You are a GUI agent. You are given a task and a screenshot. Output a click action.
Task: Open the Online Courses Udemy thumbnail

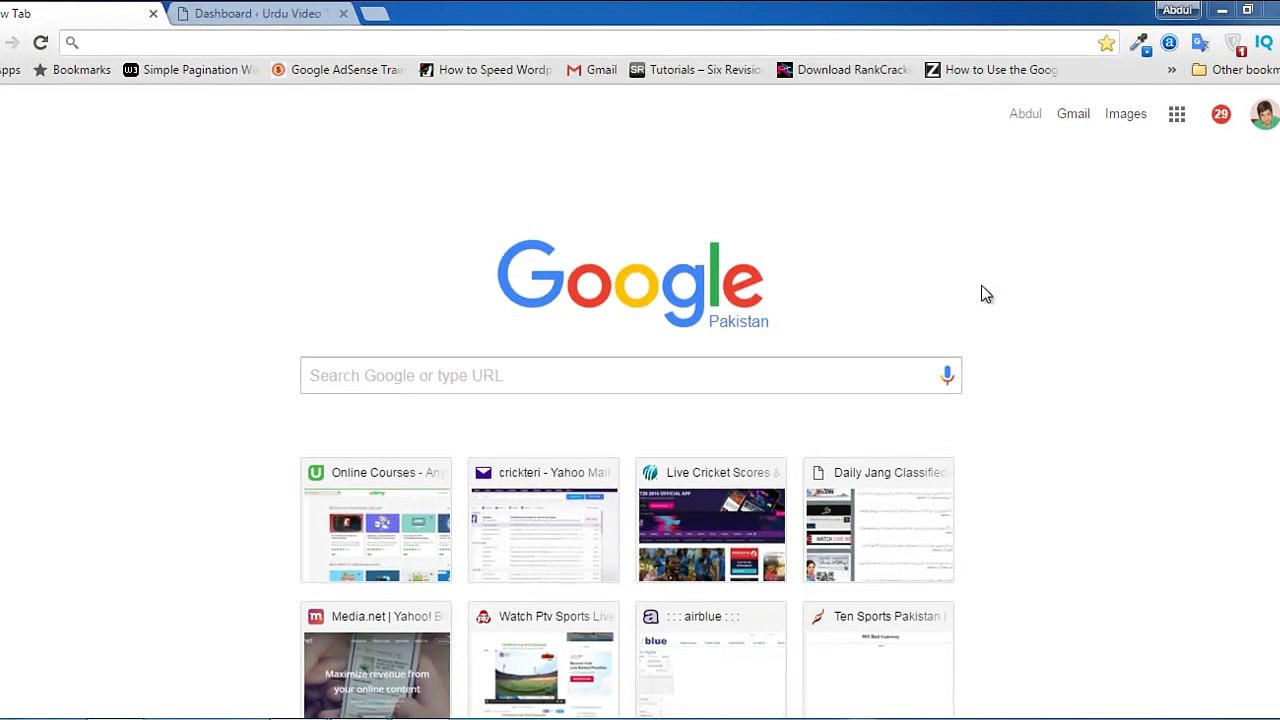pos(376,520)
